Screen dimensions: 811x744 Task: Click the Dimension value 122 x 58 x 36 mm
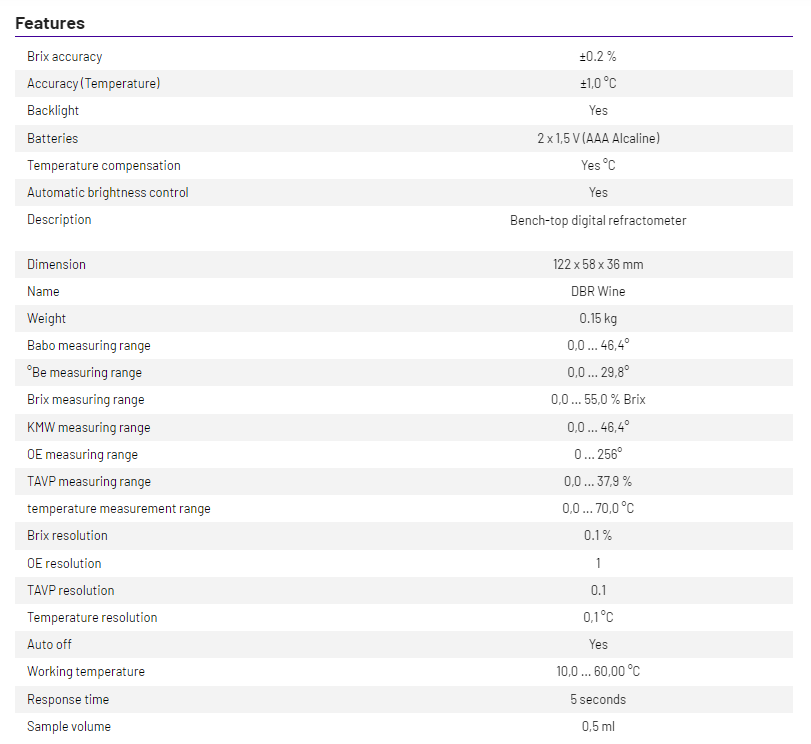coord(598,265)
